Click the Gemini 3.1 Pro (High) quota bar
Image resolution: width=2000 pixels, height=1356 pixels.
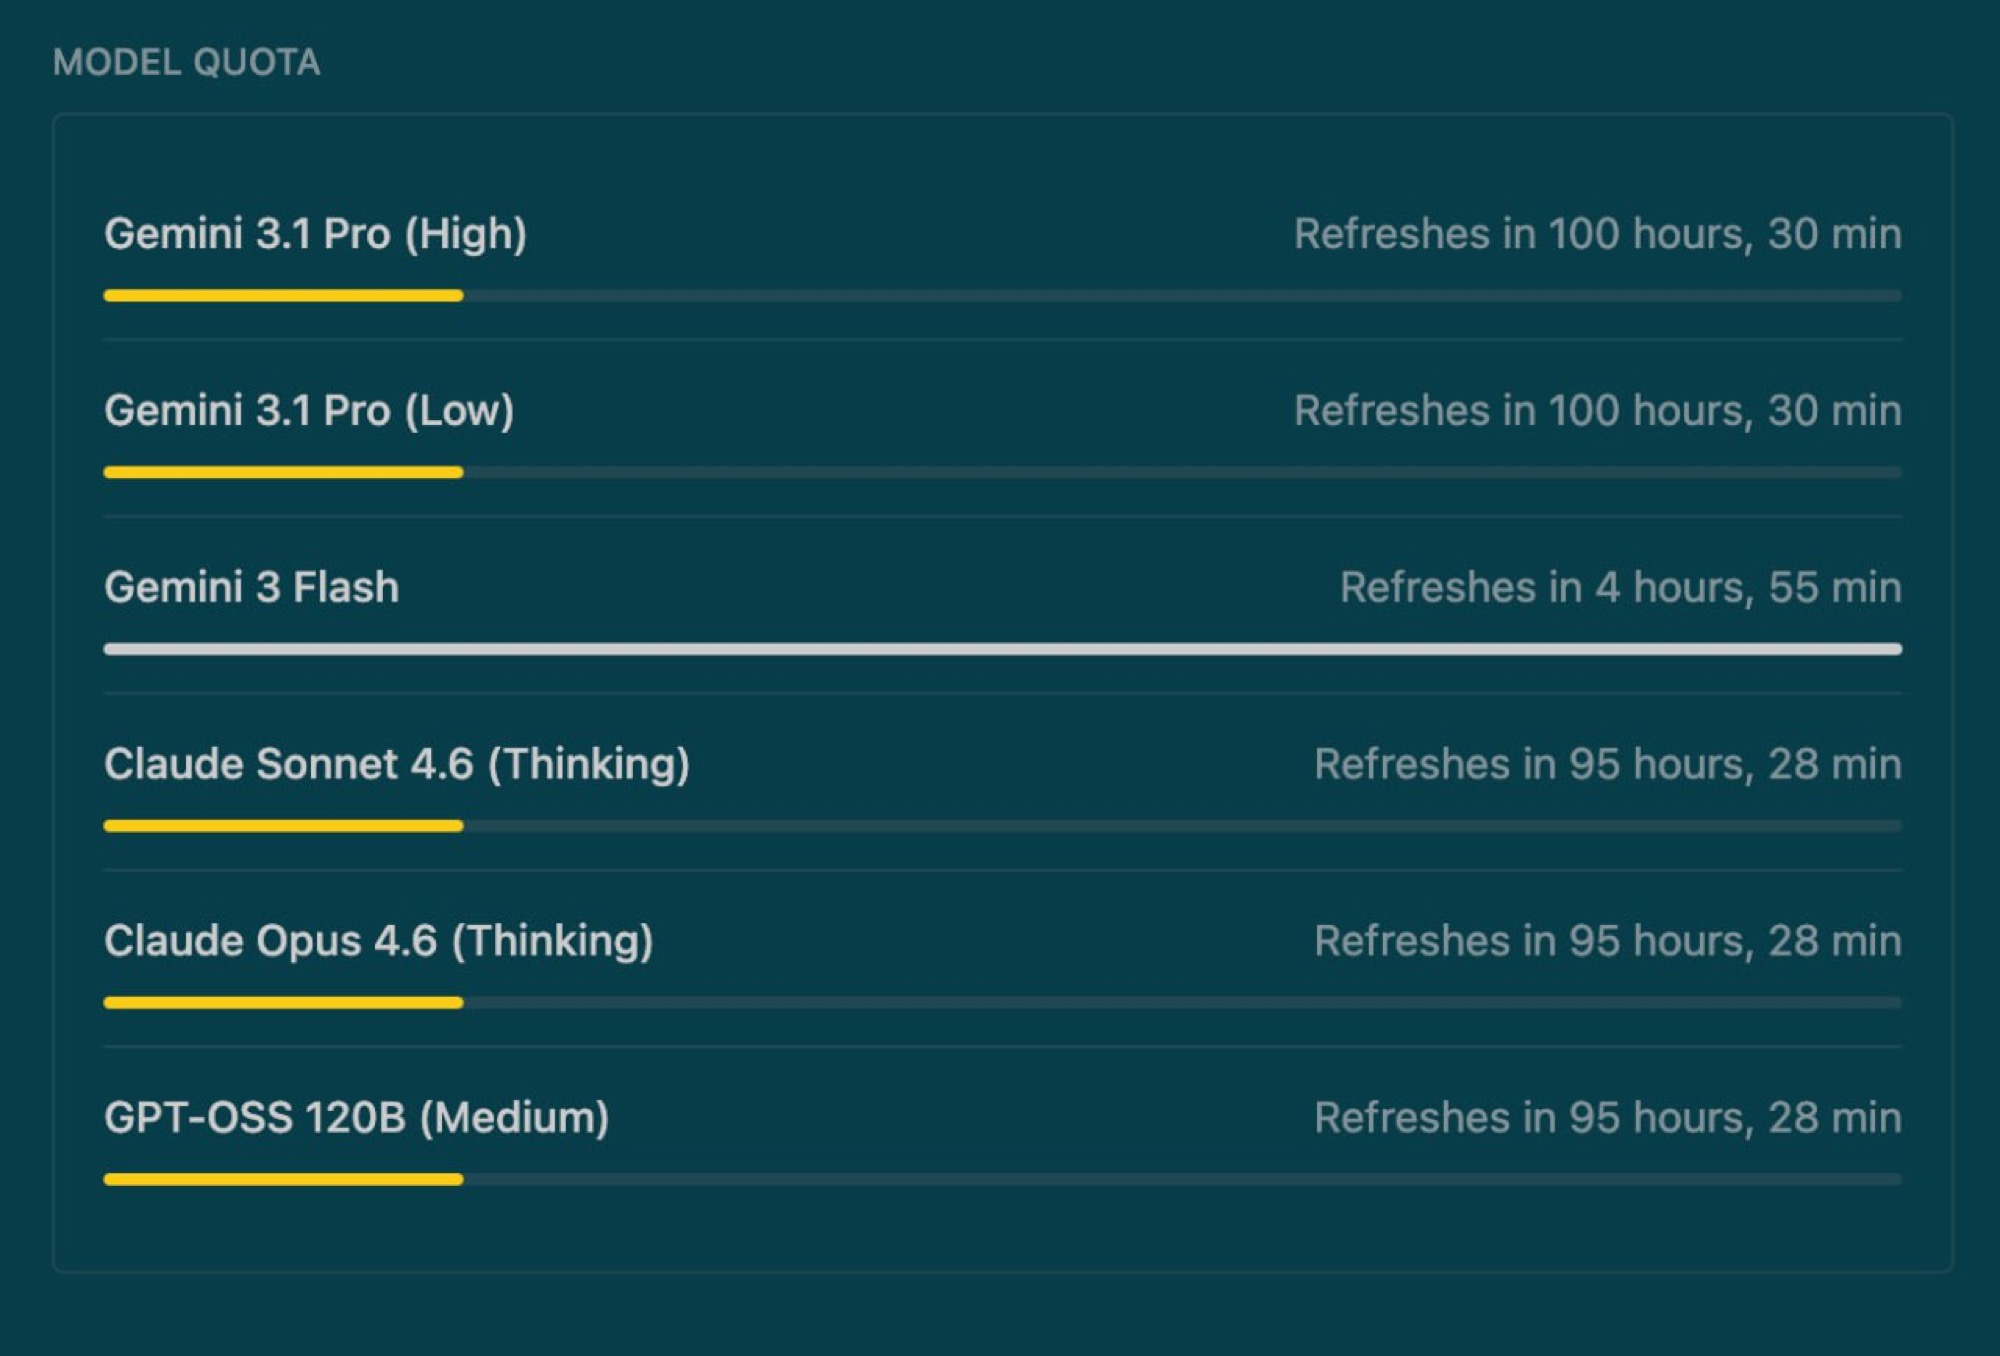(1002, 296)
